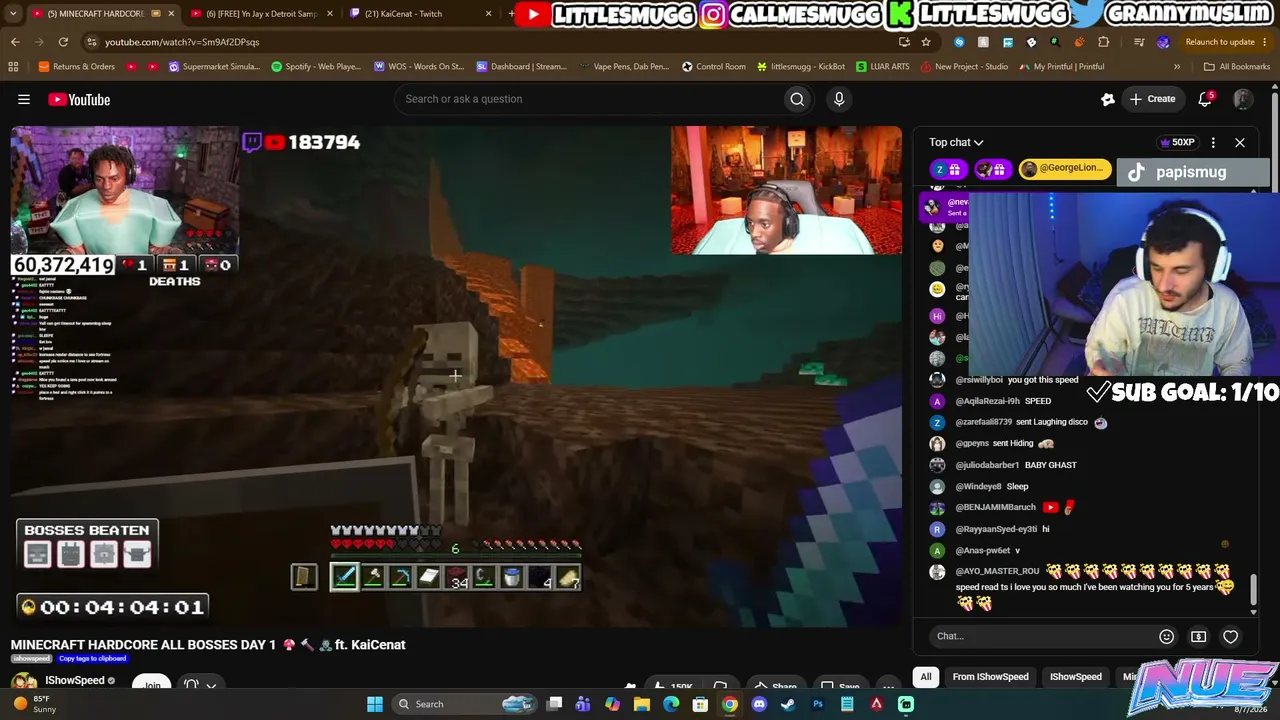Open the Spotify - Web Player bookmark

[316, 67]
